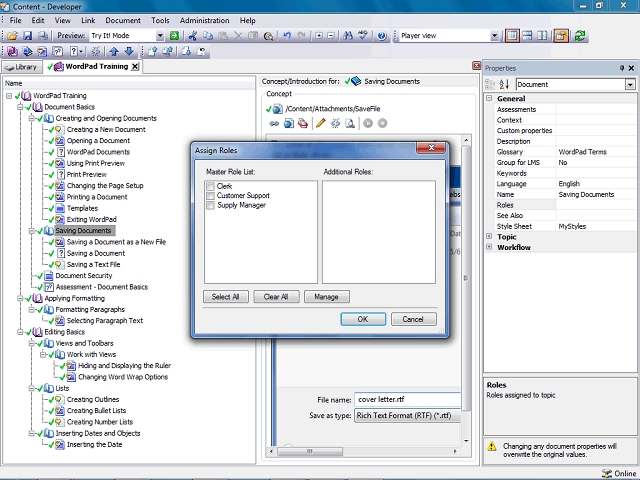
Task: Open the Document dropdown in Properties
Action: pos(630,84)
